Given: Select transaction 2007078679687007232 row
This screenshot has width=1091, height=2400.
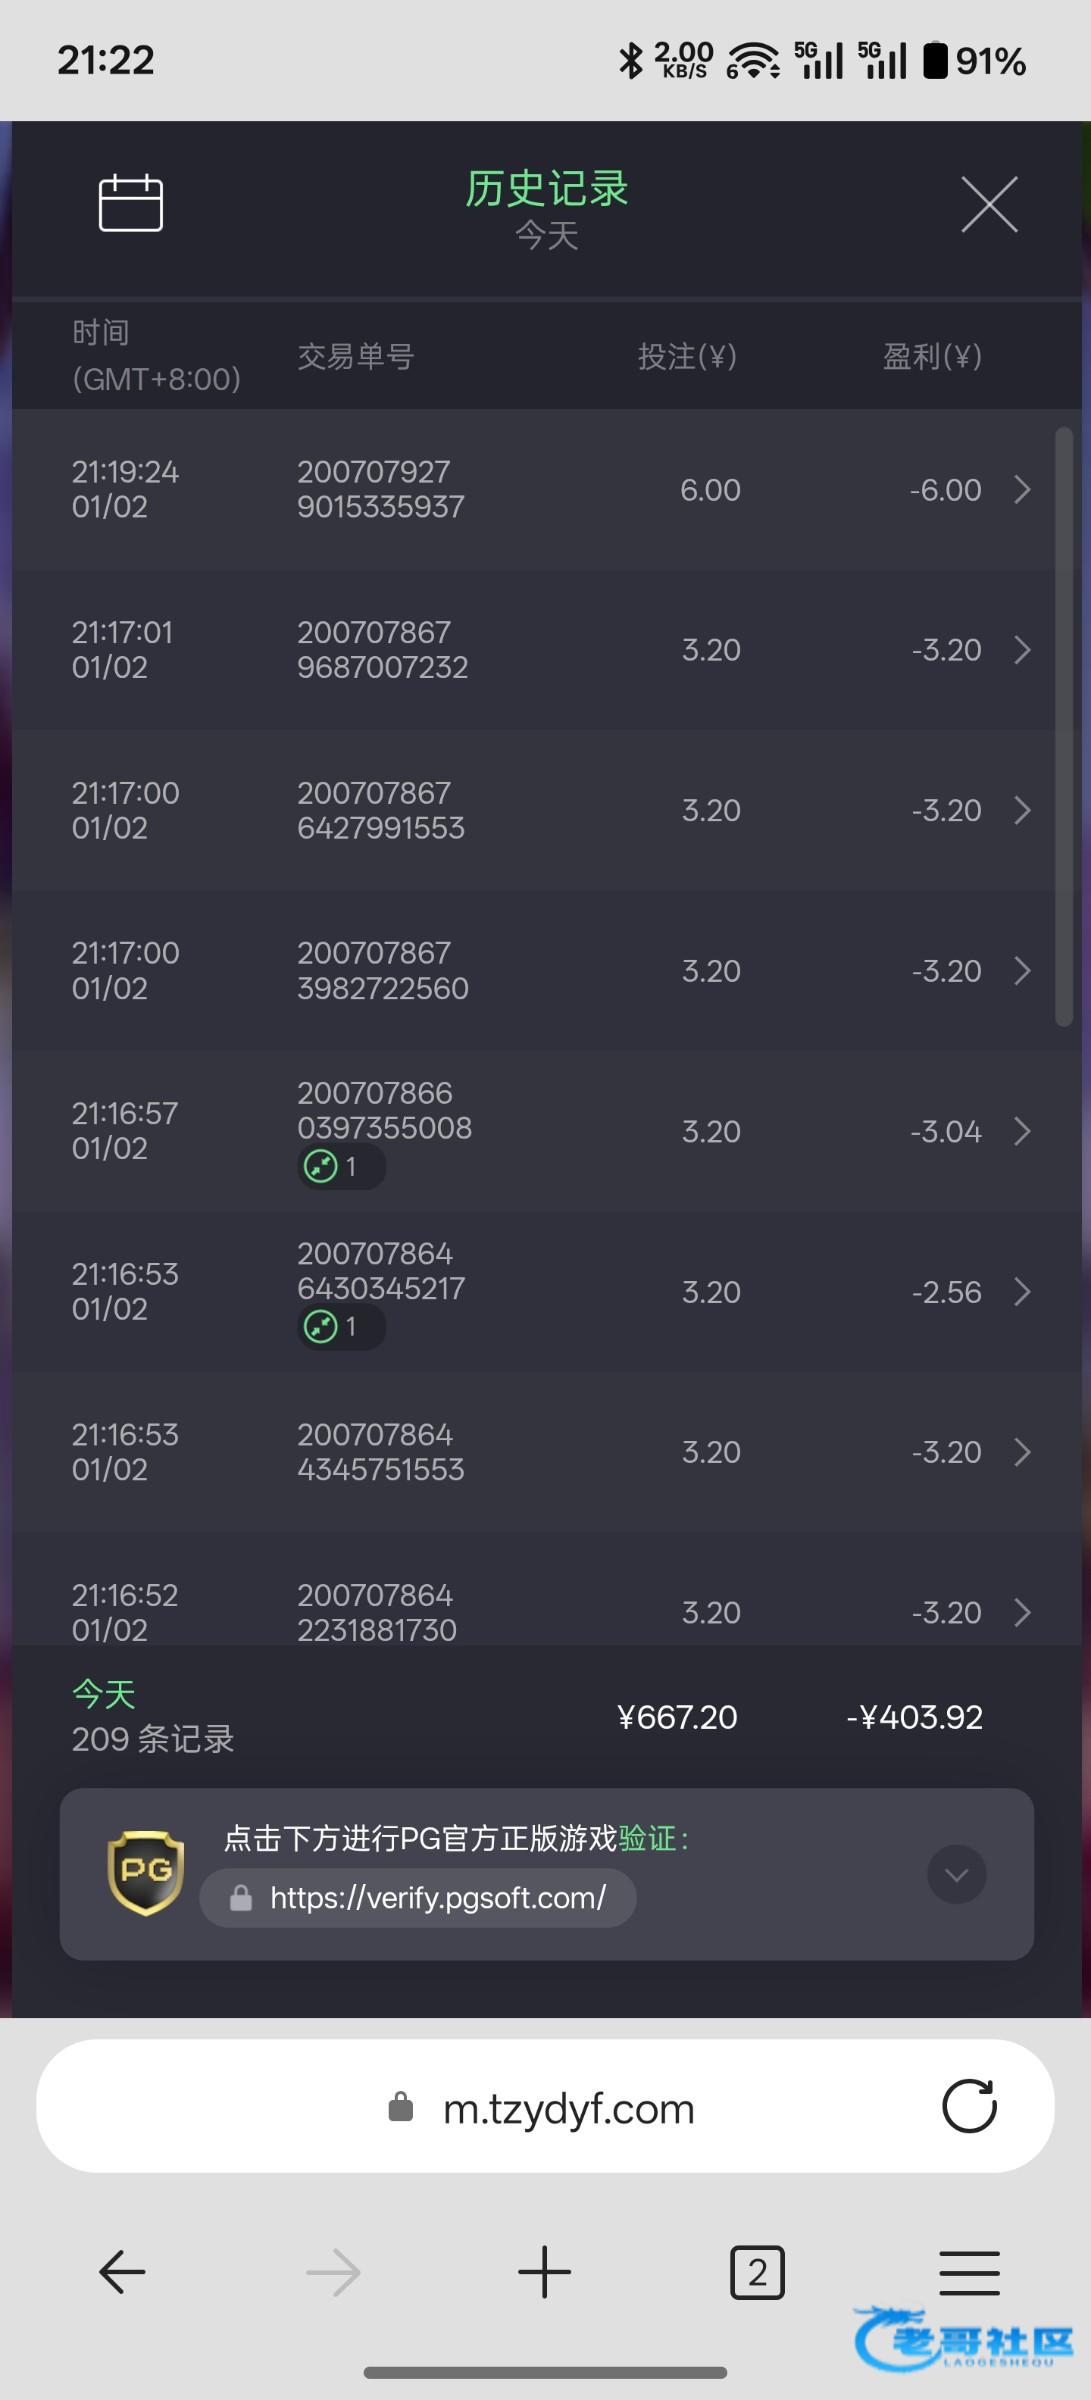Looking at the screenshot, I should pos(540,650).
